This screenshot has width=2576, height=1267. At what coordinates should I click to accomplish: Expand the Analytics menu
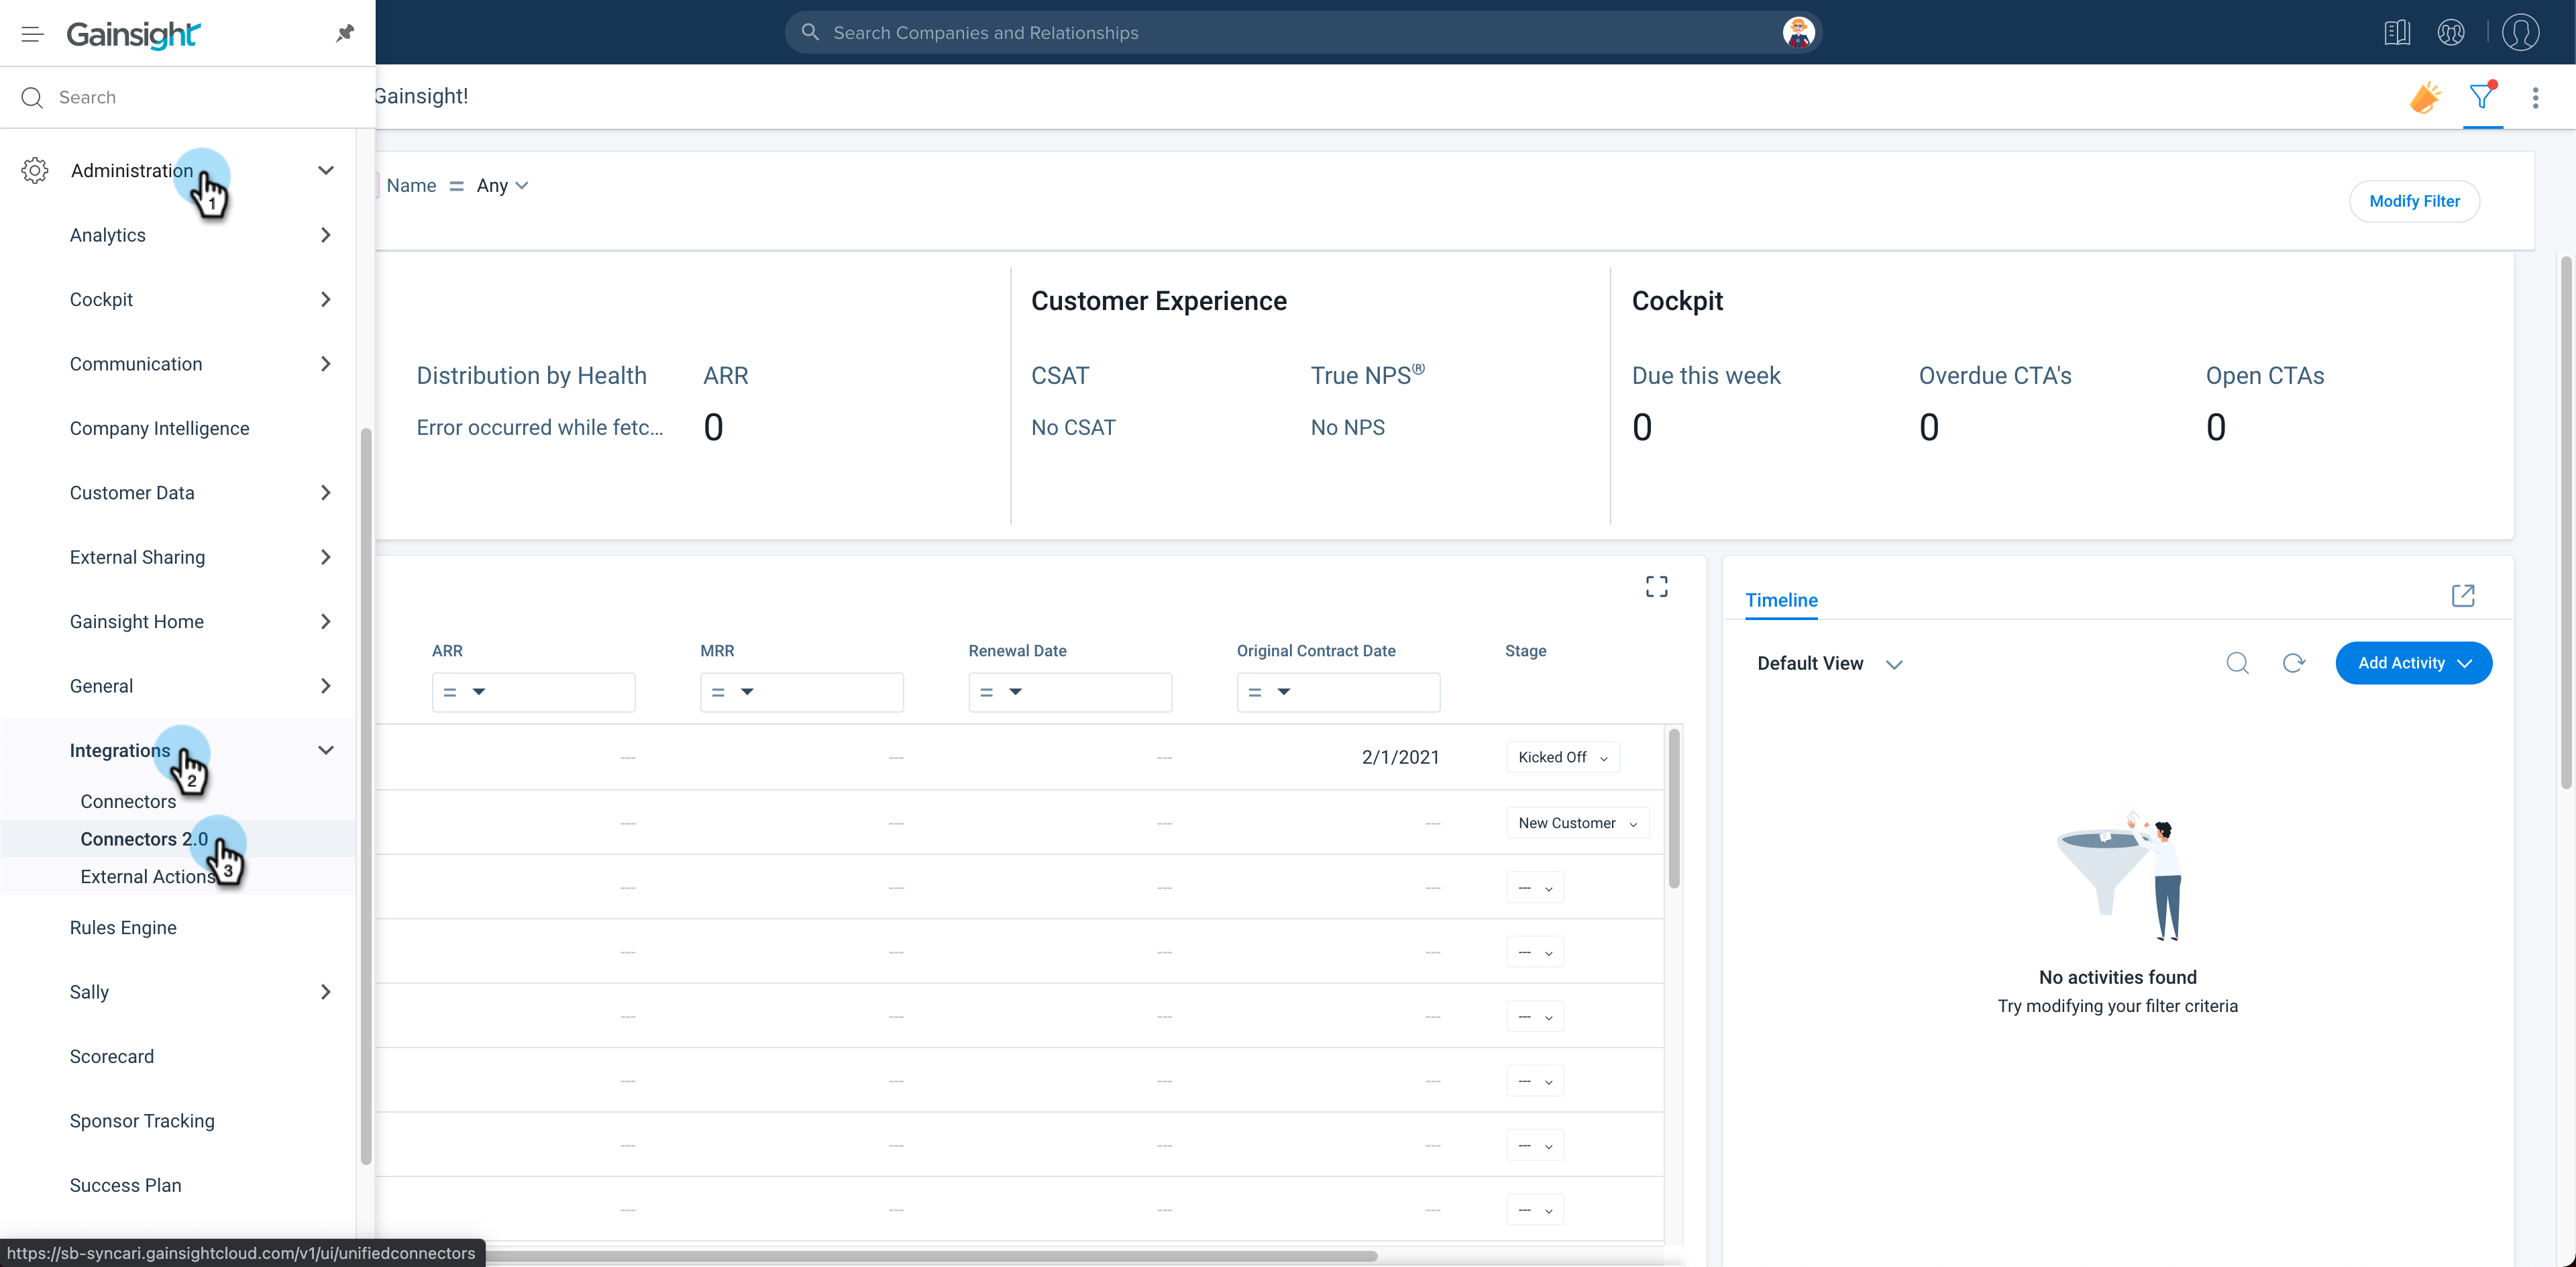[x=326, y=235]
